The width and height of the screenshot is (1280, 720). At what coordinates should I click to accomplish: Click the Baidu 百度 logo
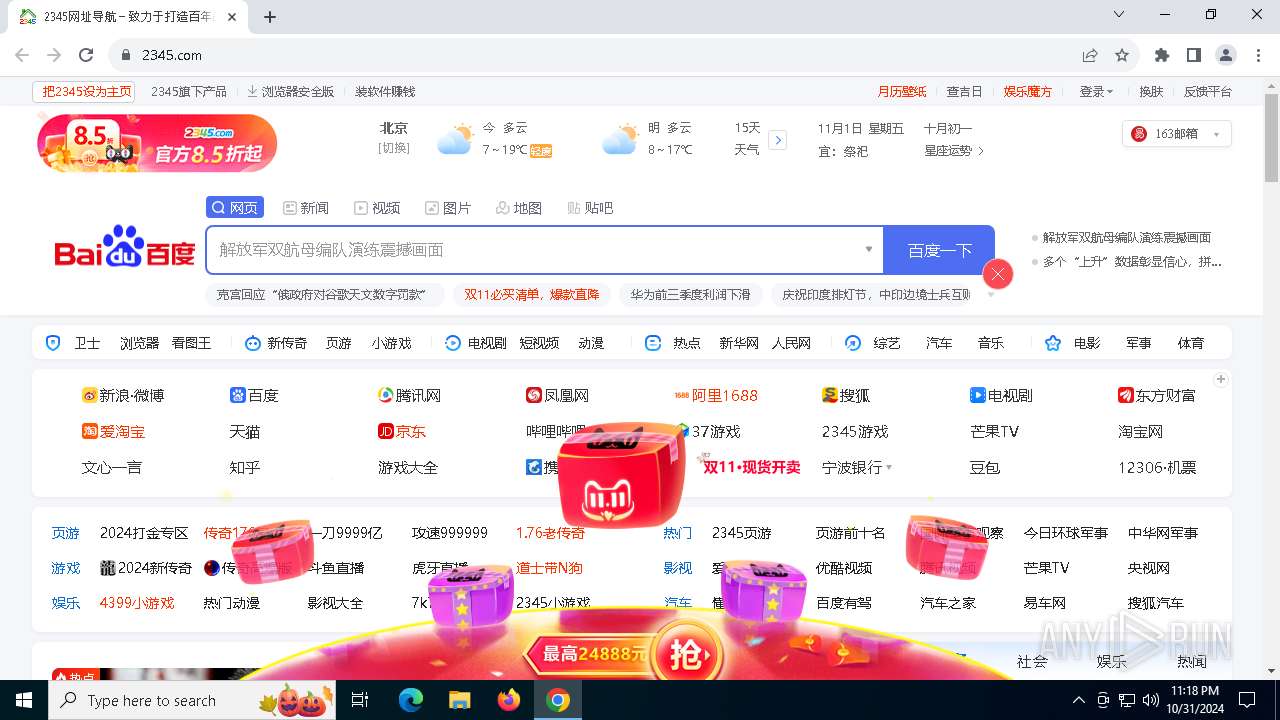click(124, 247)
